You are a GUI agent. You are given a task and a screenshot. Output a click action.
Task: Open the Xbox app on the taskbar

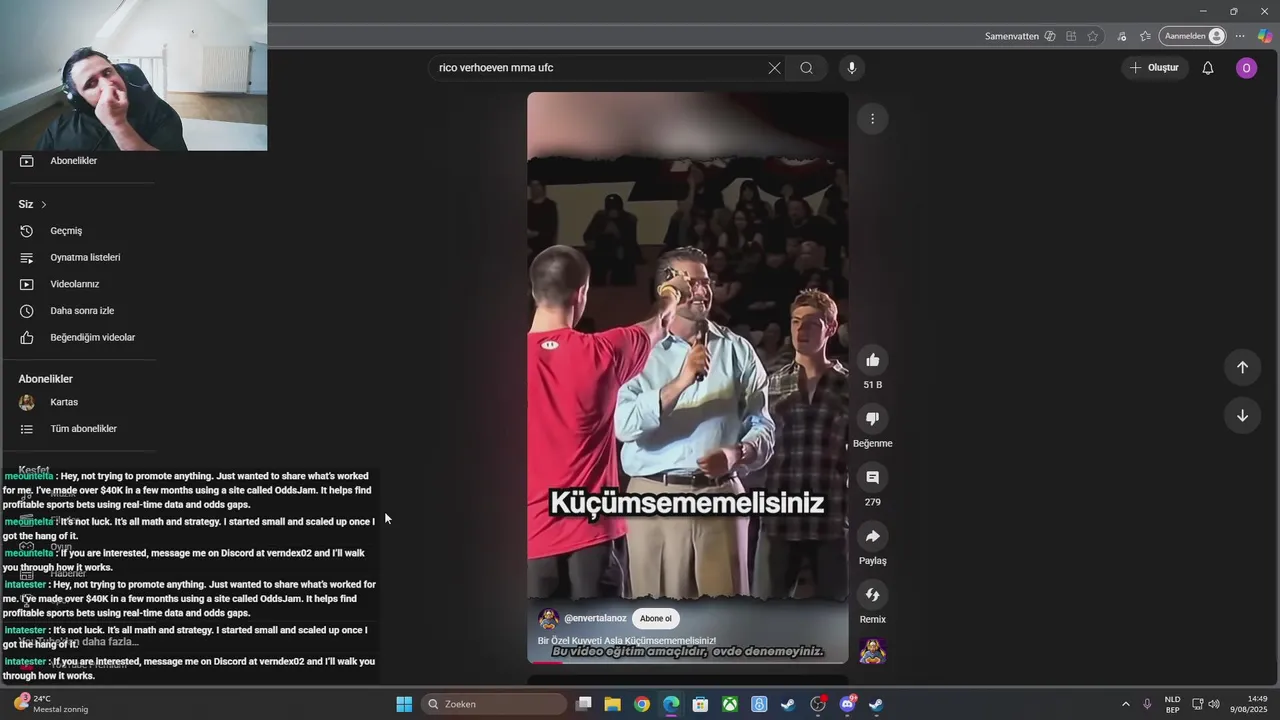731,704
